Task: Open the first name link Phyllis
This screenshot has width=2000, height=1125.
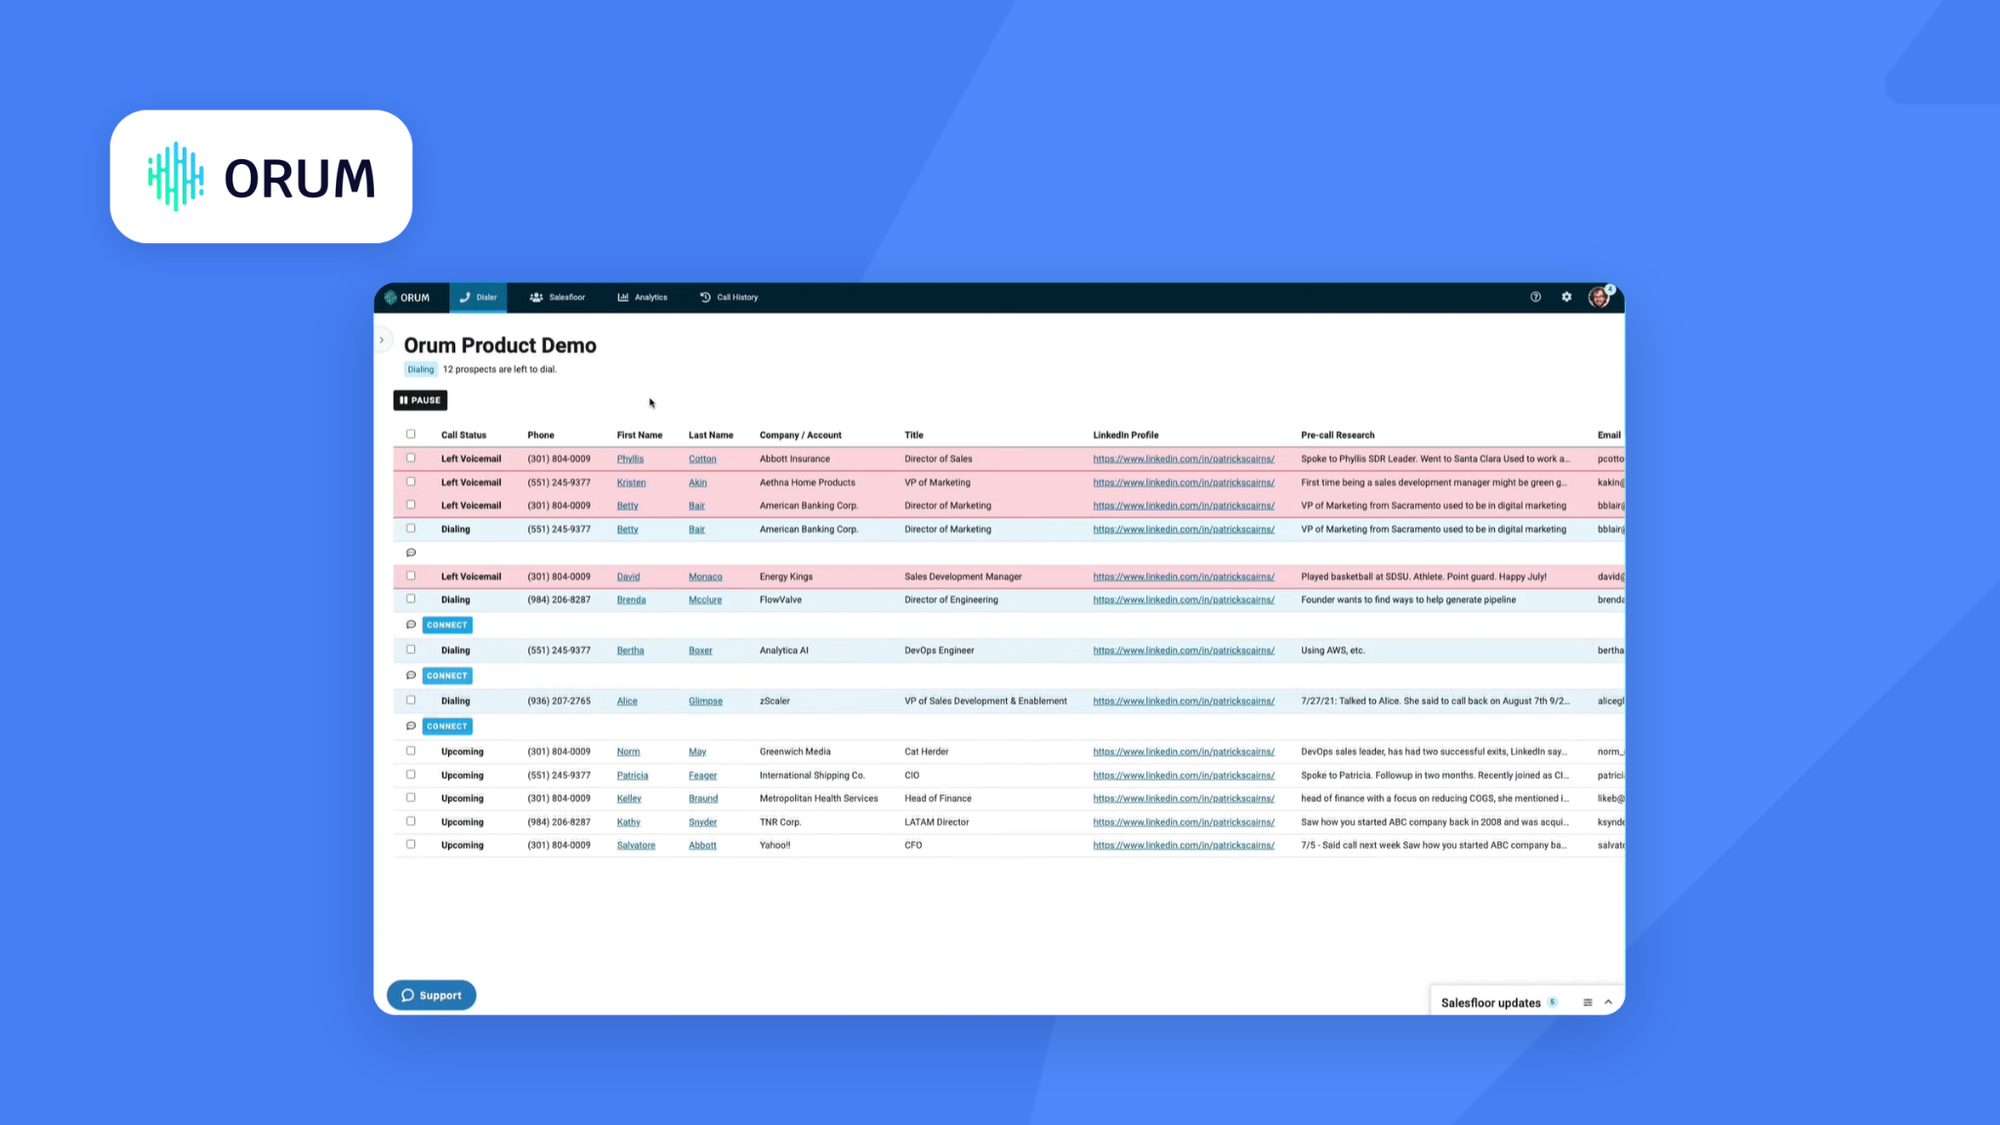Action: click(630, 459)
